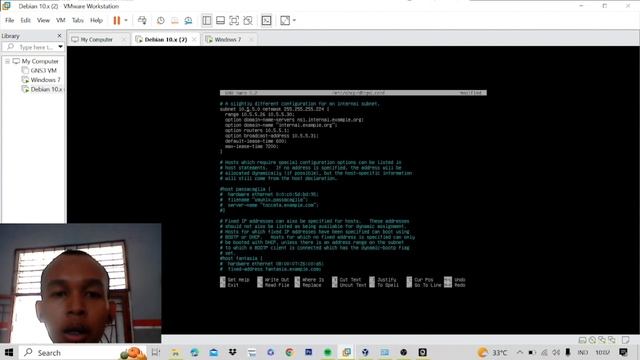Toggle the console view toolbar icon
This screenshot has height=360, width=640.
point(267,20)
